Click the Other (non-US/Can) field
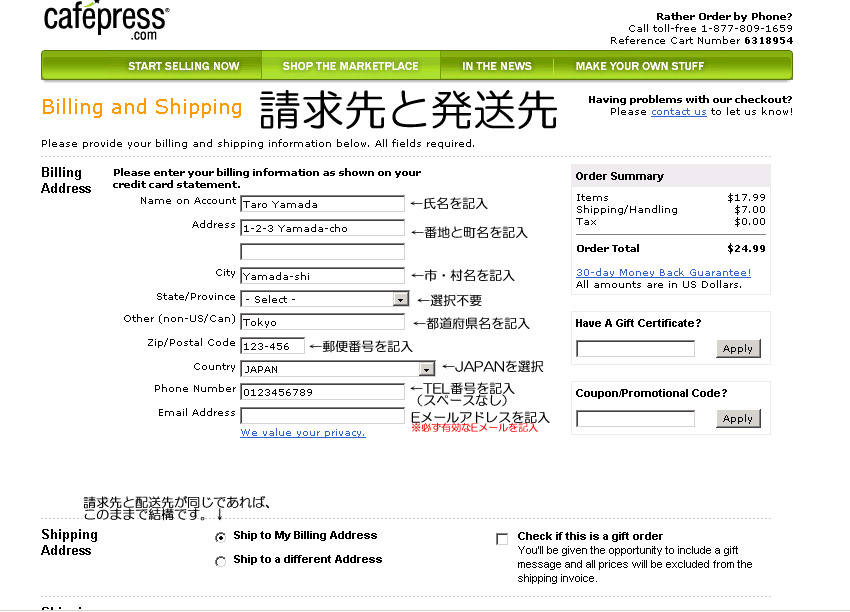The image size is (850, 612). (323, 322)
